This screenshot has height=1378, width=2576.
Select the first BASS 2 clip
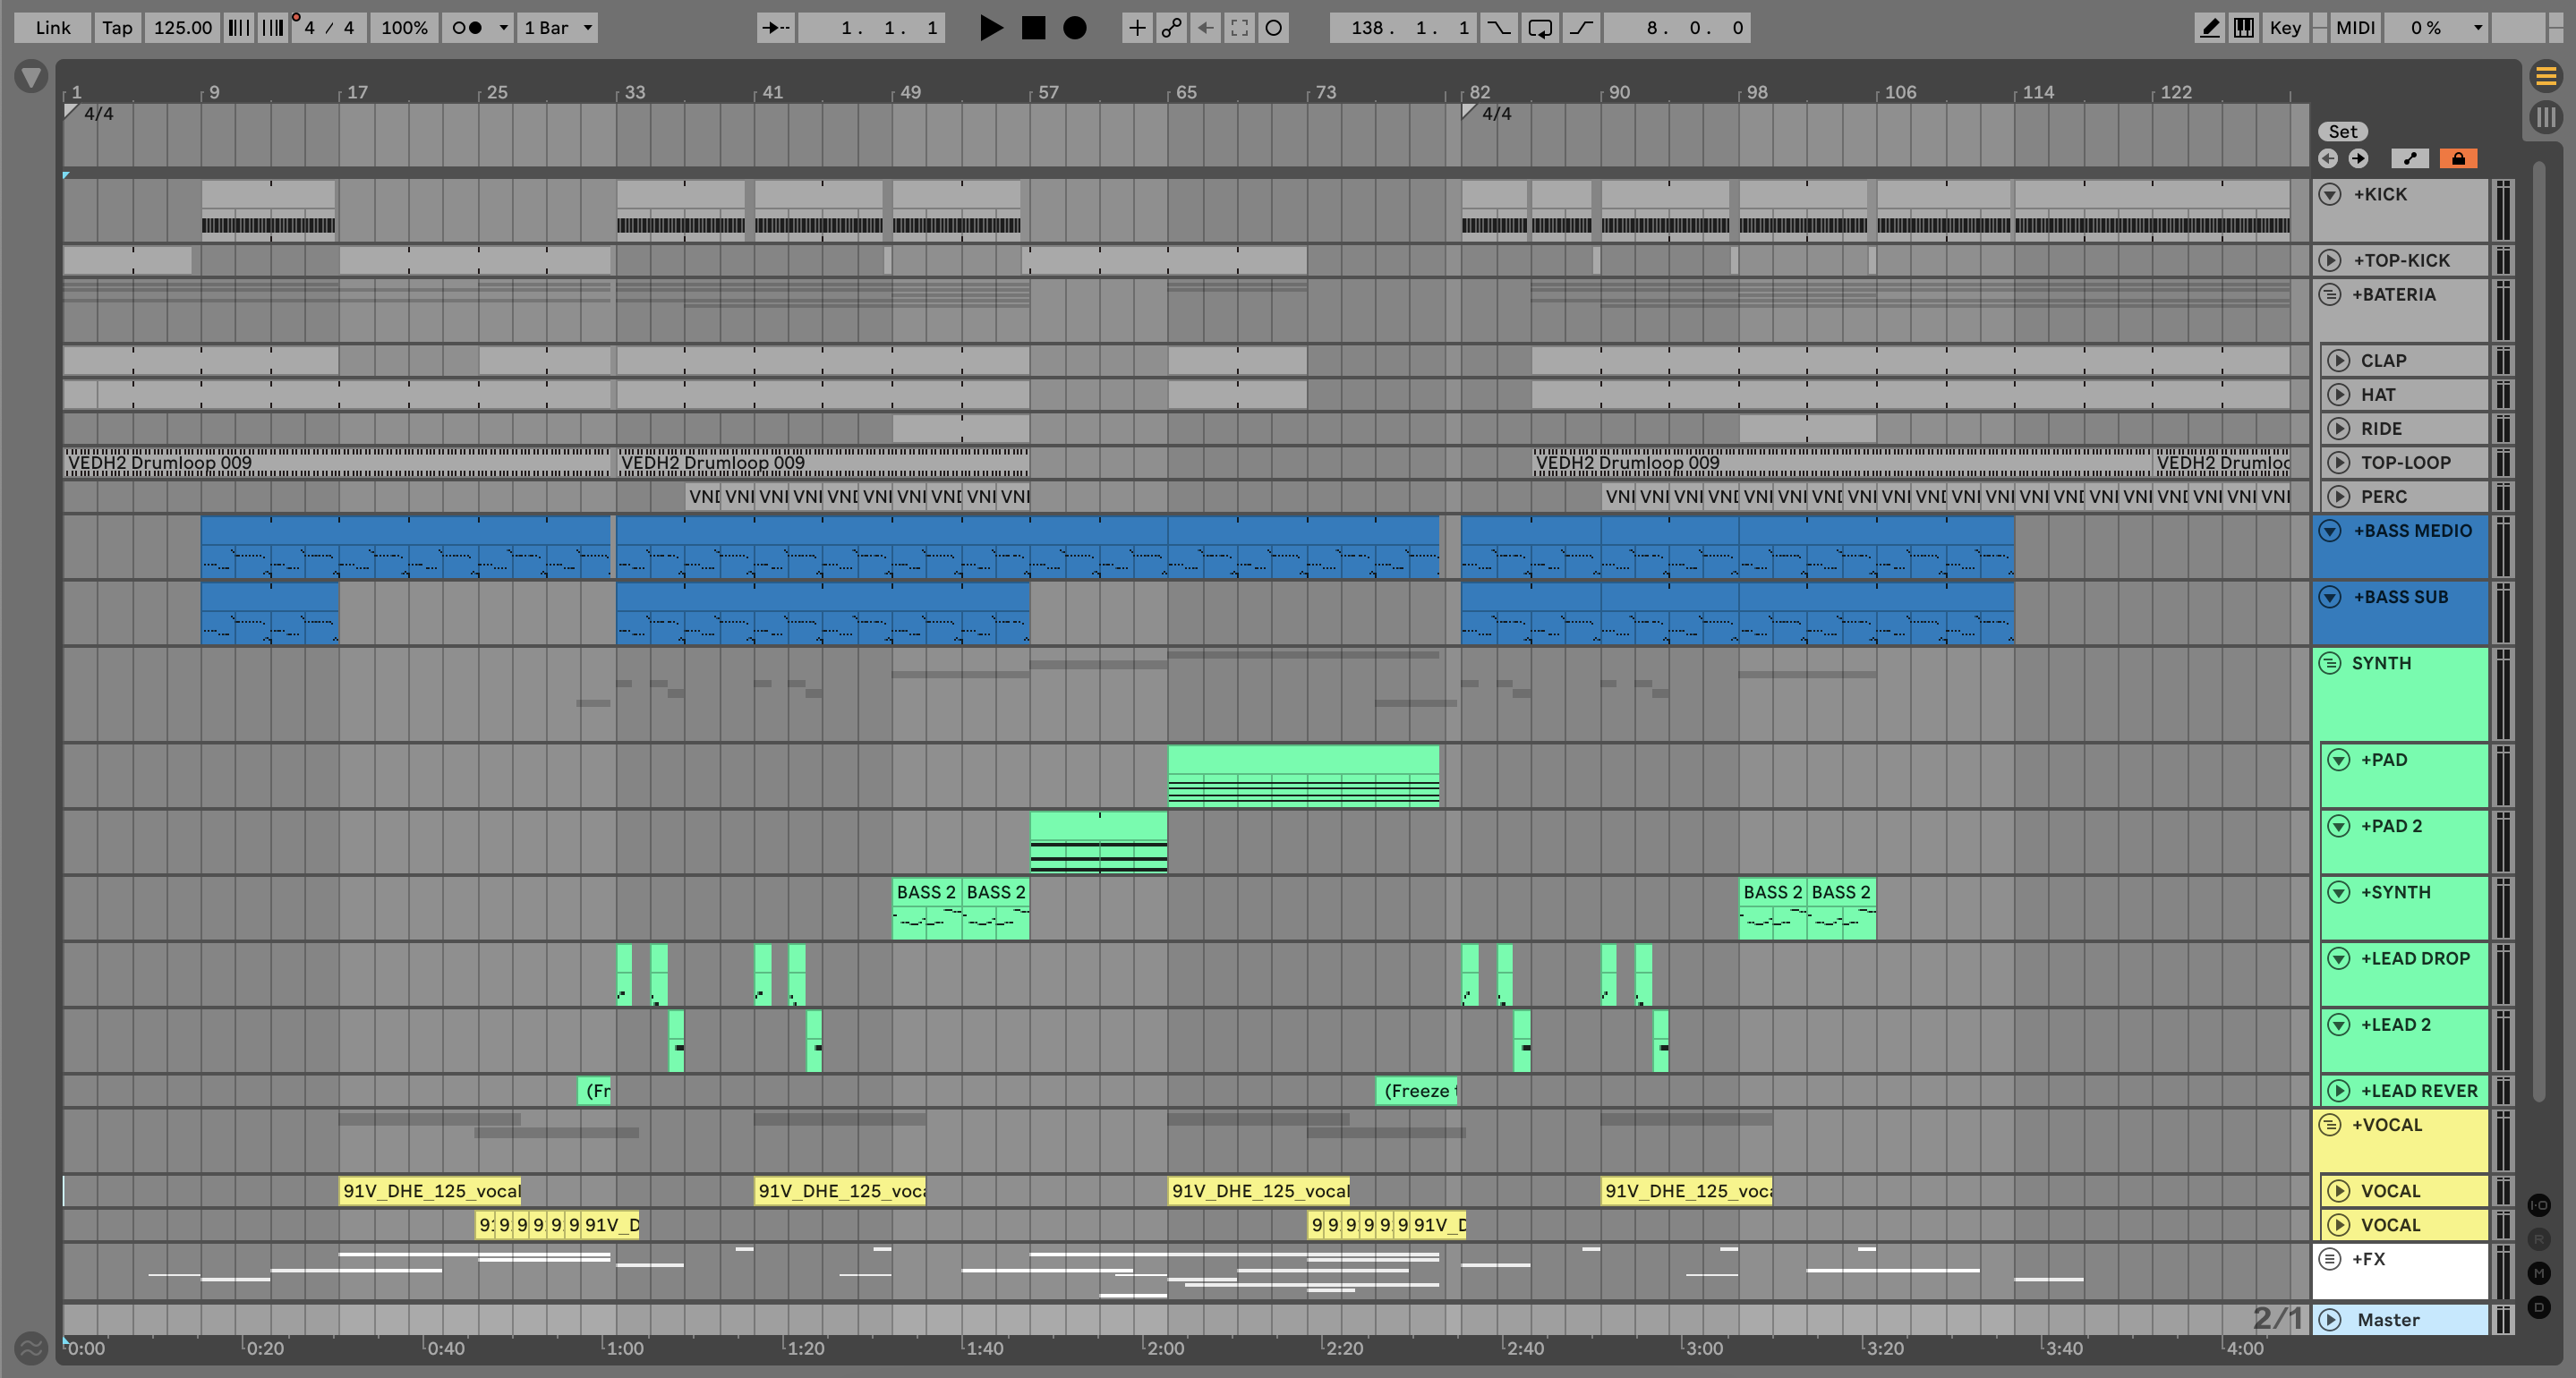[925, 892]
